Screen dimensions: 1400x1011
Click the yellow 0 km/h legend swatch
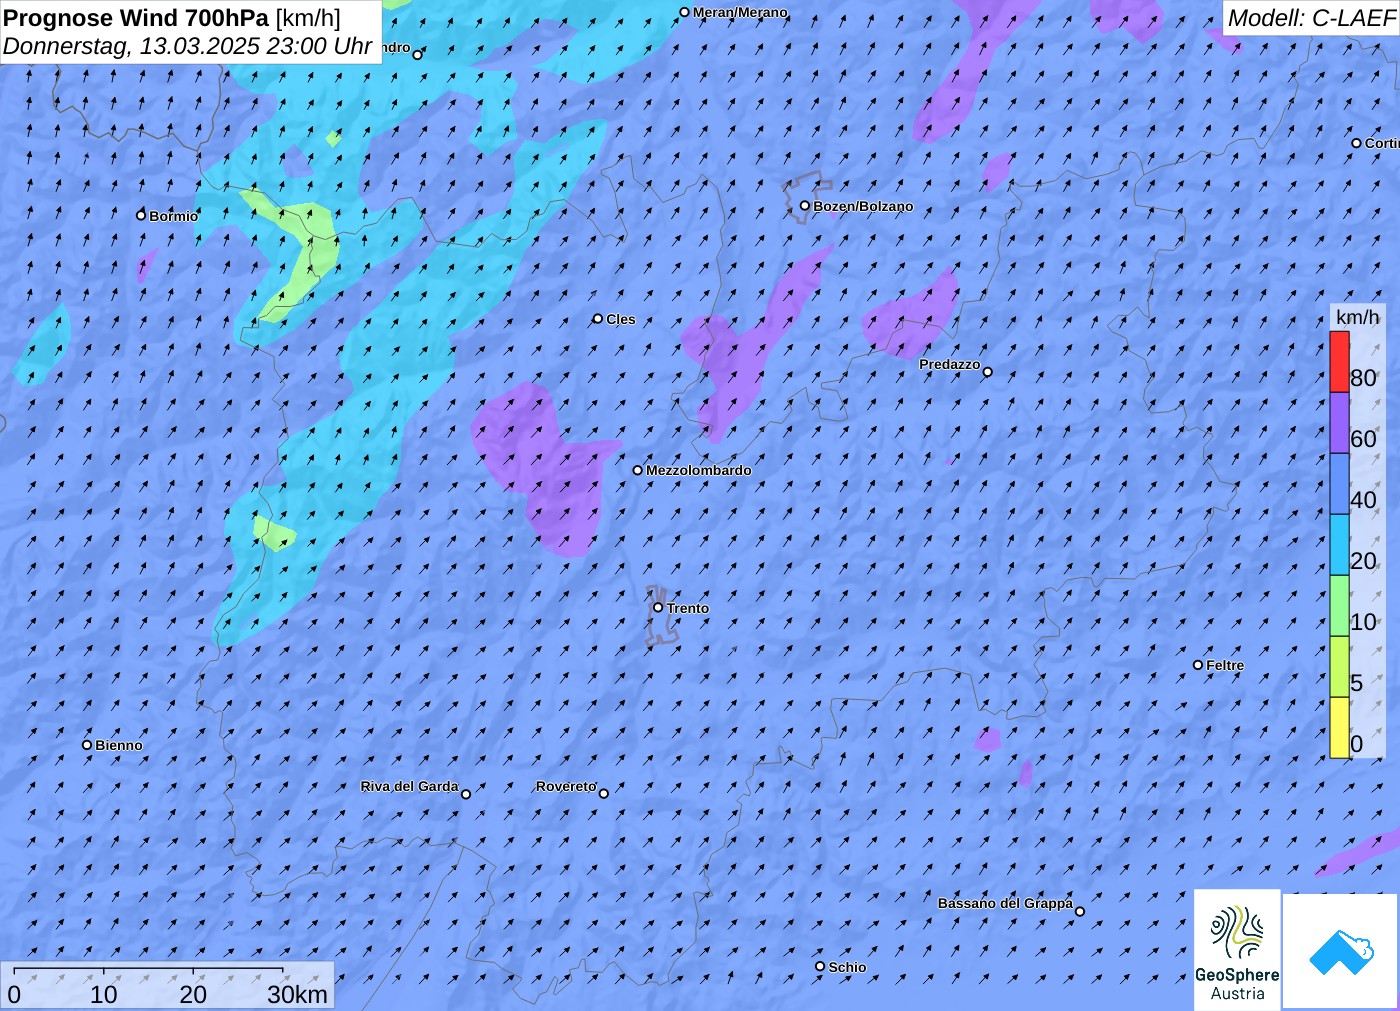[x=1339, y=727]
